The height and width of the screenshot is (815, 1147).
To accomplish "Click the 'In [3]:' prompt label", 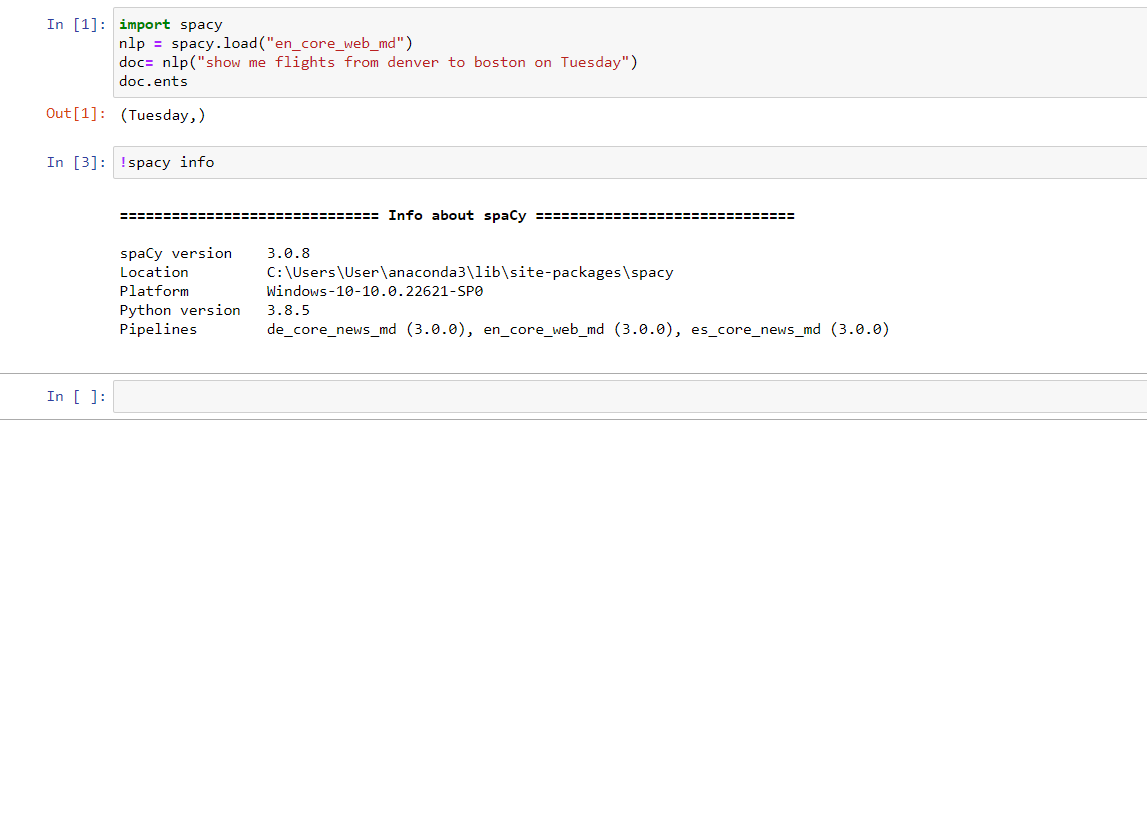I will point(76,162).
